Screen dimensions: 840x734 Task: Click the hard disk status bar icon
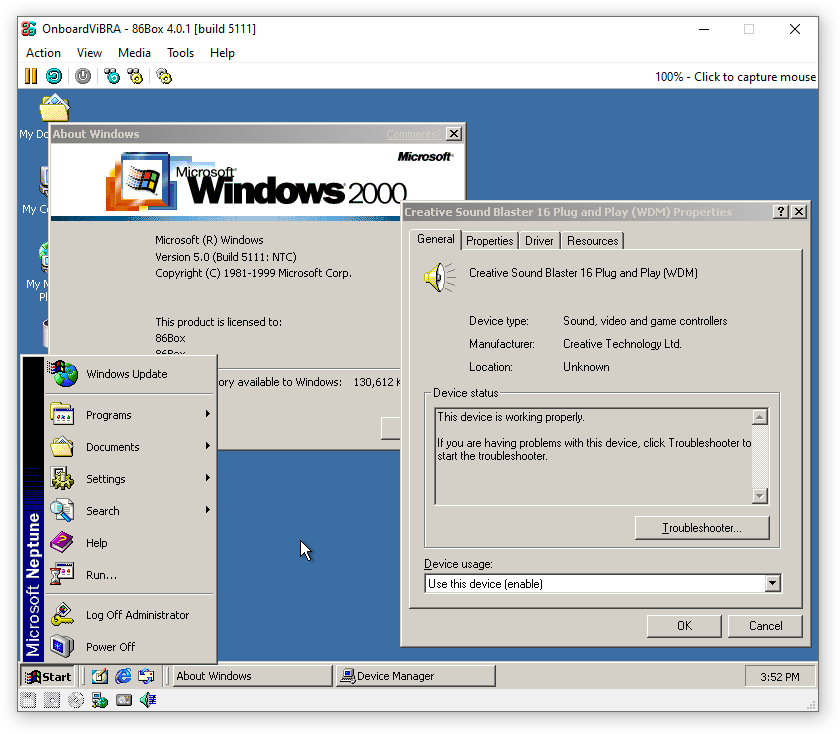tap(124, 700)
